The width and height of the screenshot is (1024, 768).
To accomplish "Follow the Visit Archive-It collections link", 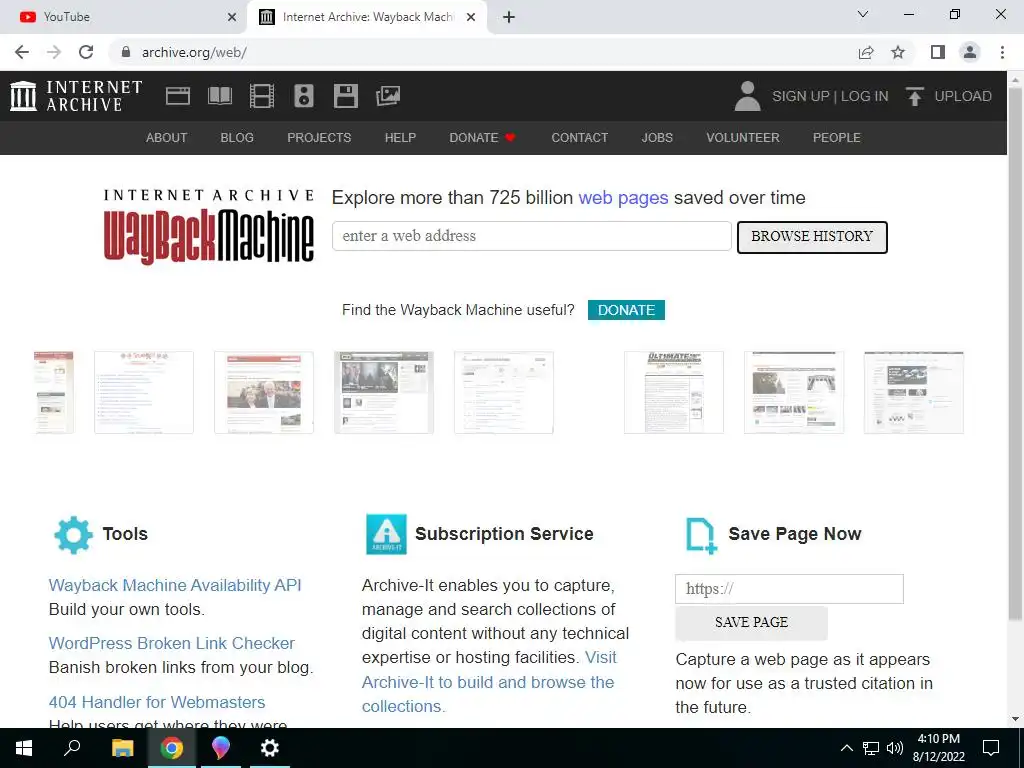I will tap(488, 682).
